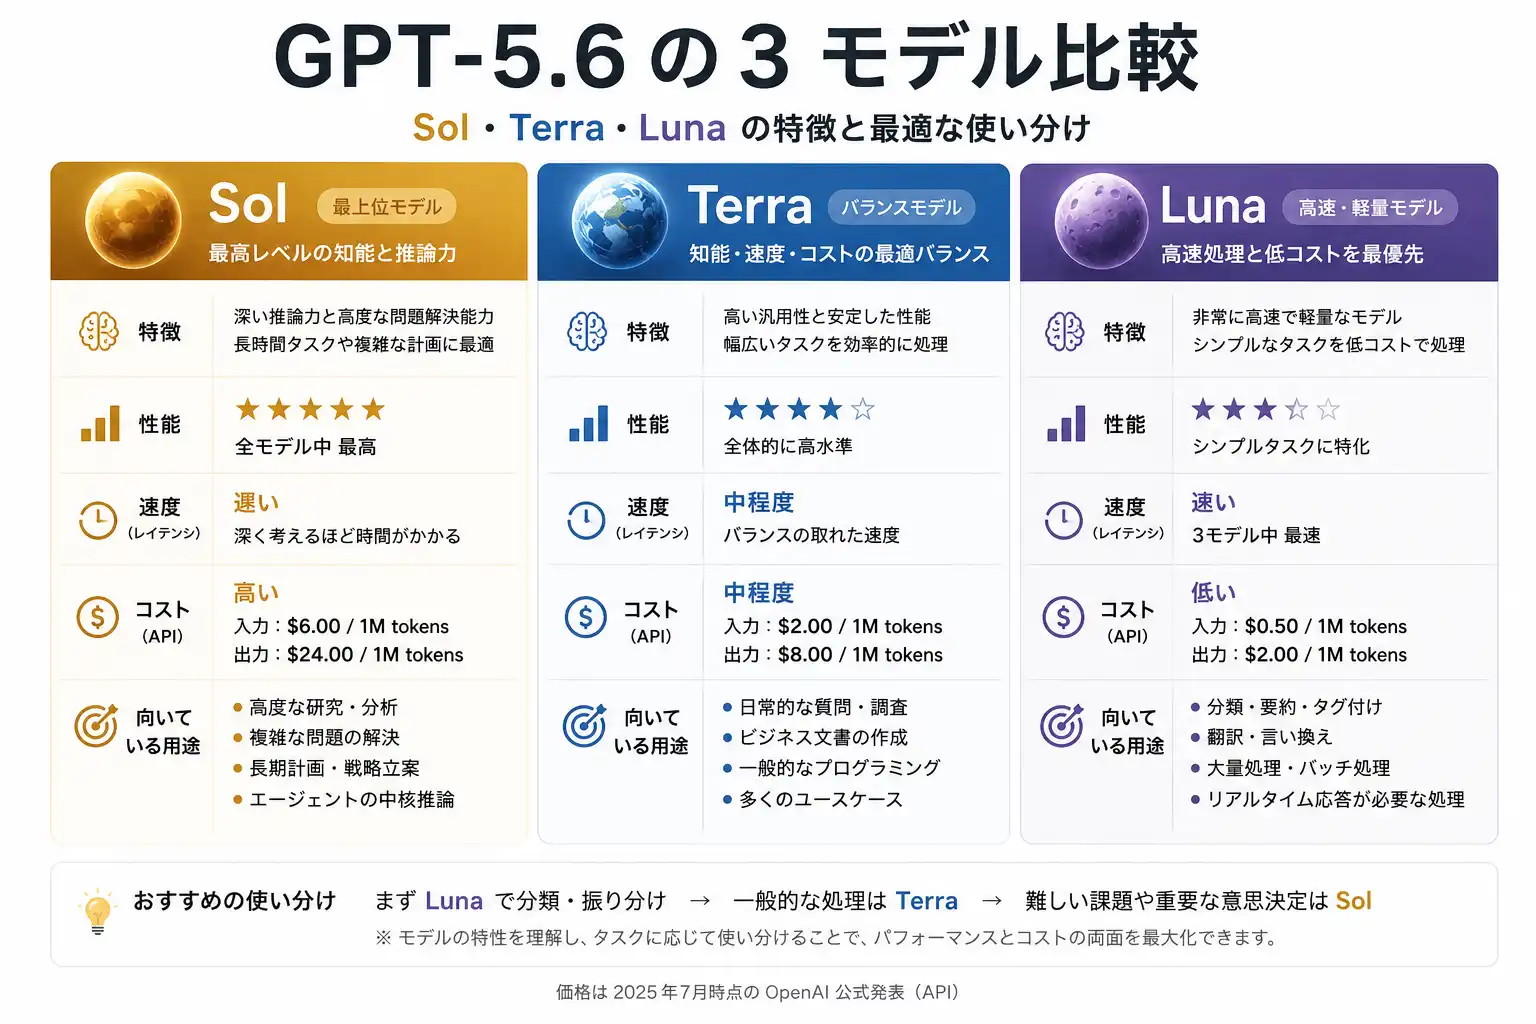Click the 高速処理と低コストを最優先 subtitle
Image resolution: width=1536 pixels, height=1024 pixels.
(1292, 254)
